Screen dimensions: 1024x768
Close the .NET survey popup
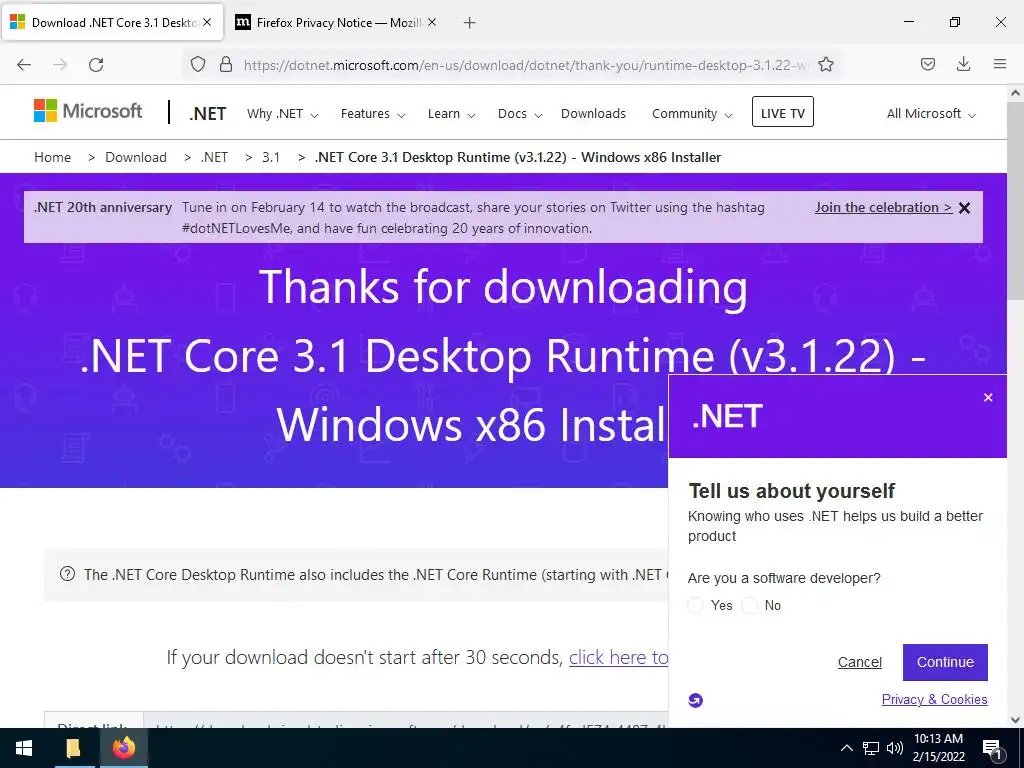pyautogui.click(x=988, y=398)
